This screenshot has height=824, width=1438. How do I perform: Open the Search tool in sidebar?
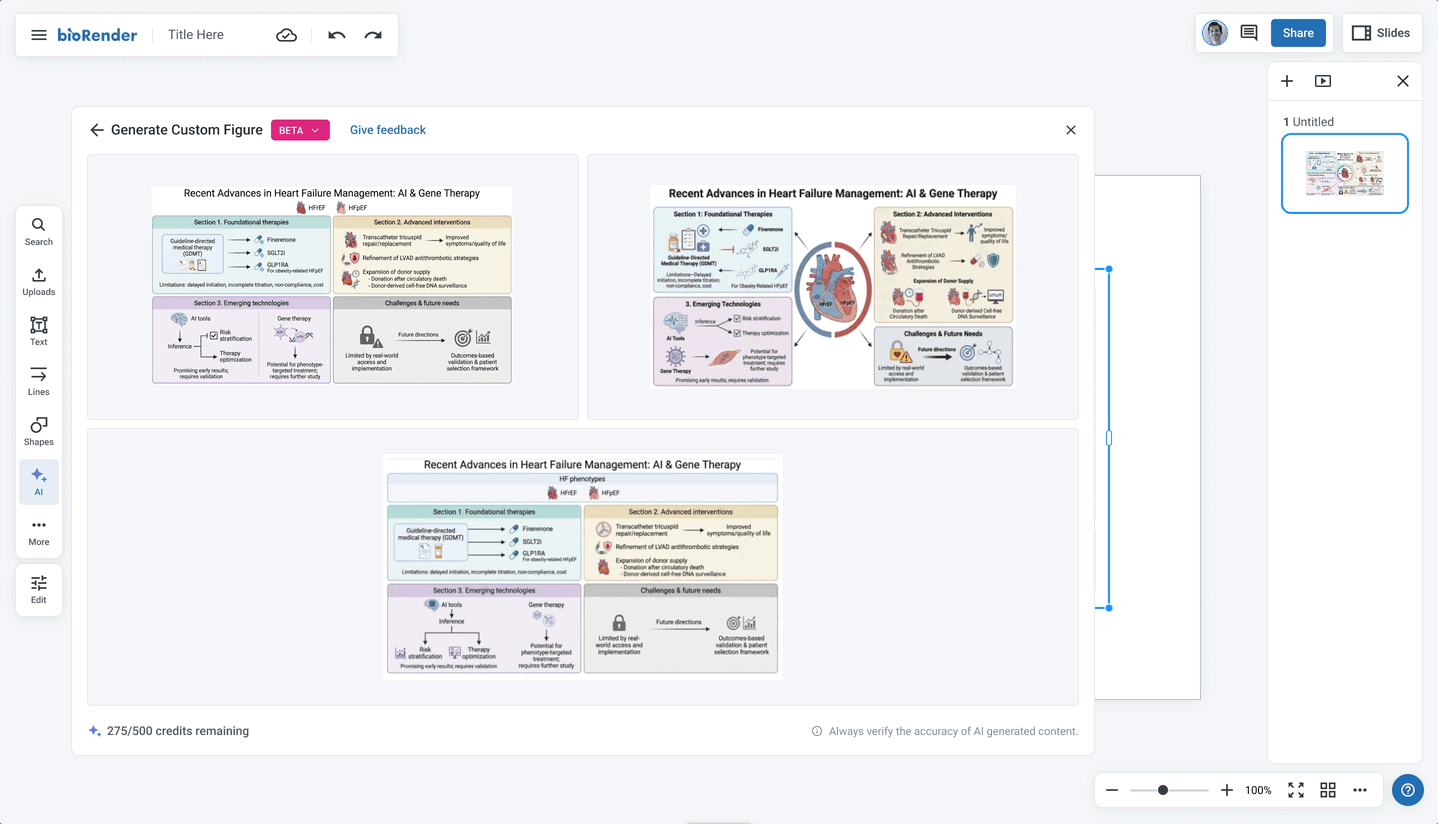coord(38,231)
